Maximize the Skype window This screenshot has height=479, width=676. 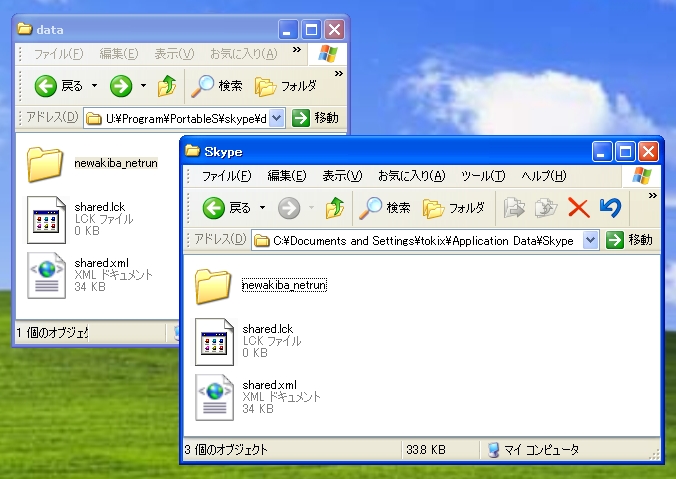point(625,152)
